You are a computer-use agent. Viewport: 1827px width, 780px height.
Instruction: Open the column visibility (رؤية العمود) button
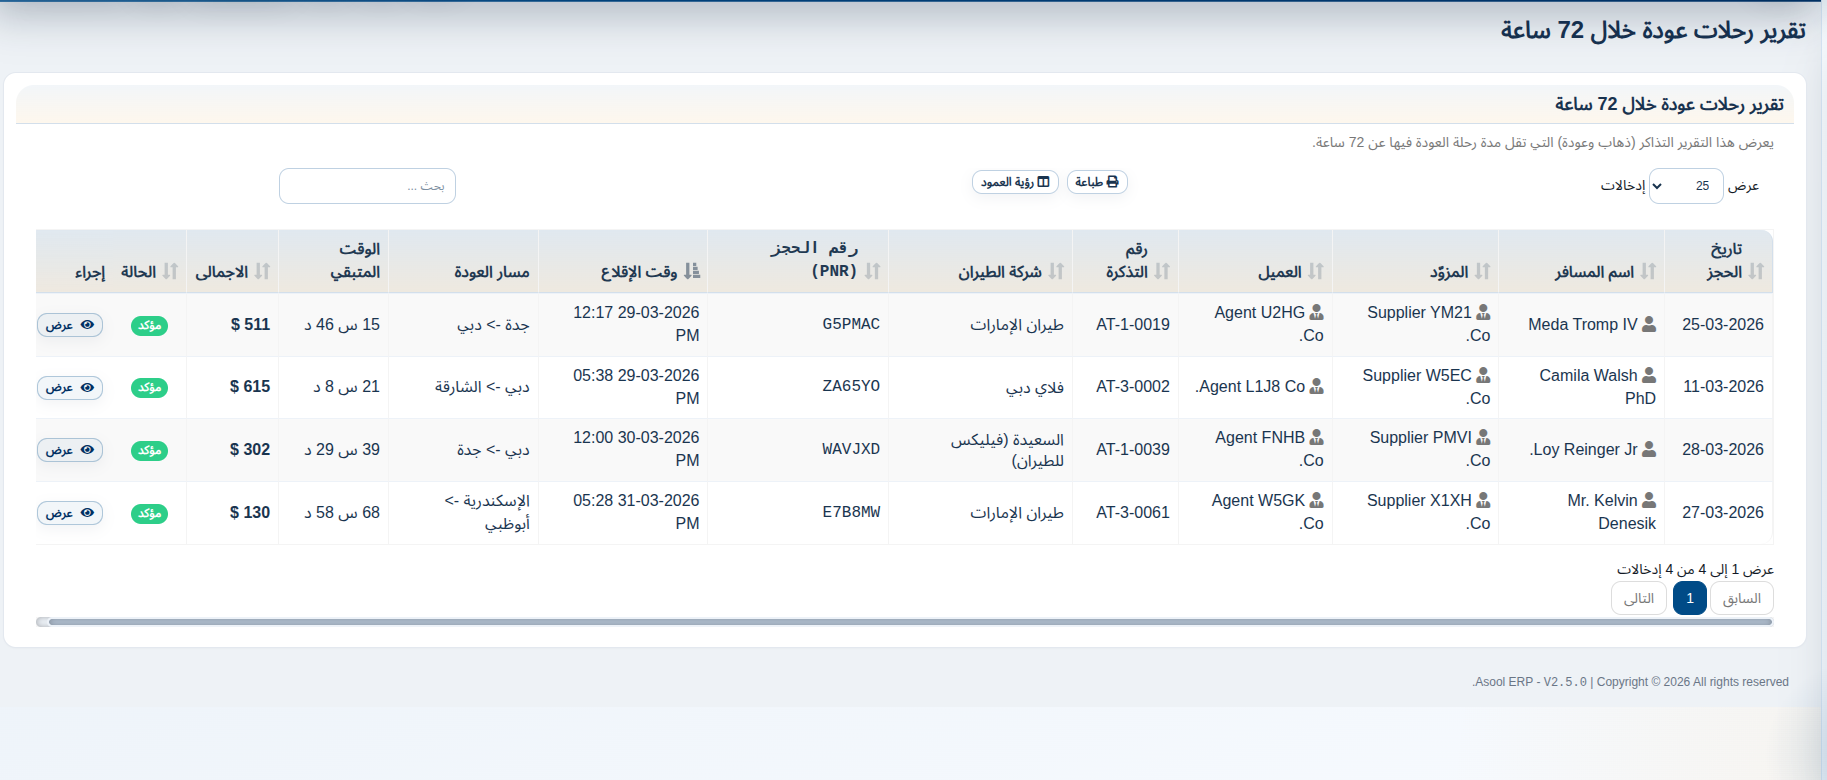click(x=1015, y=182)
